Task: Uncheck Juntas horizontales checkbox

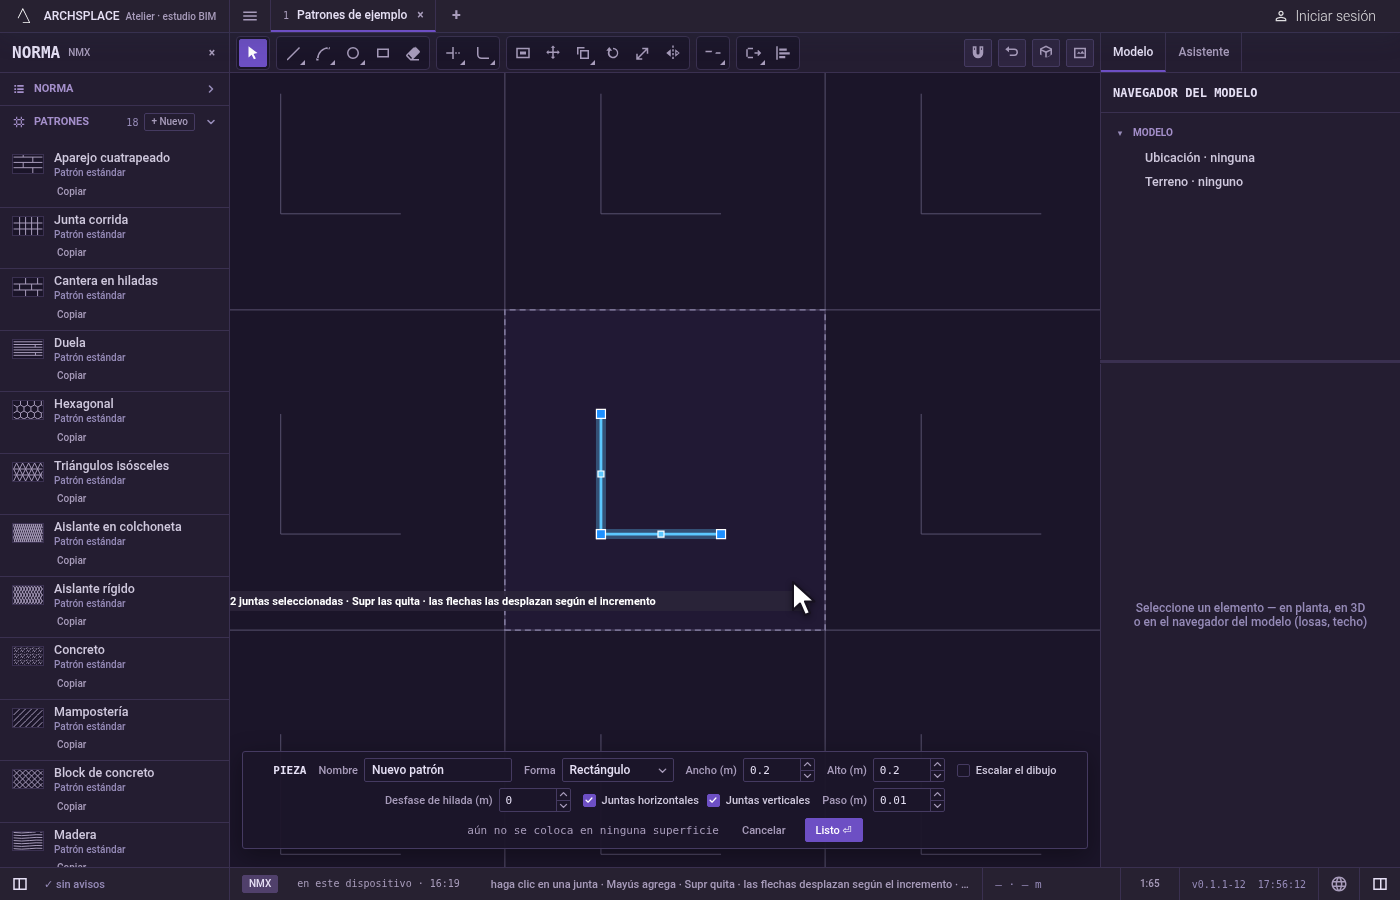Action: coord(589,800)
